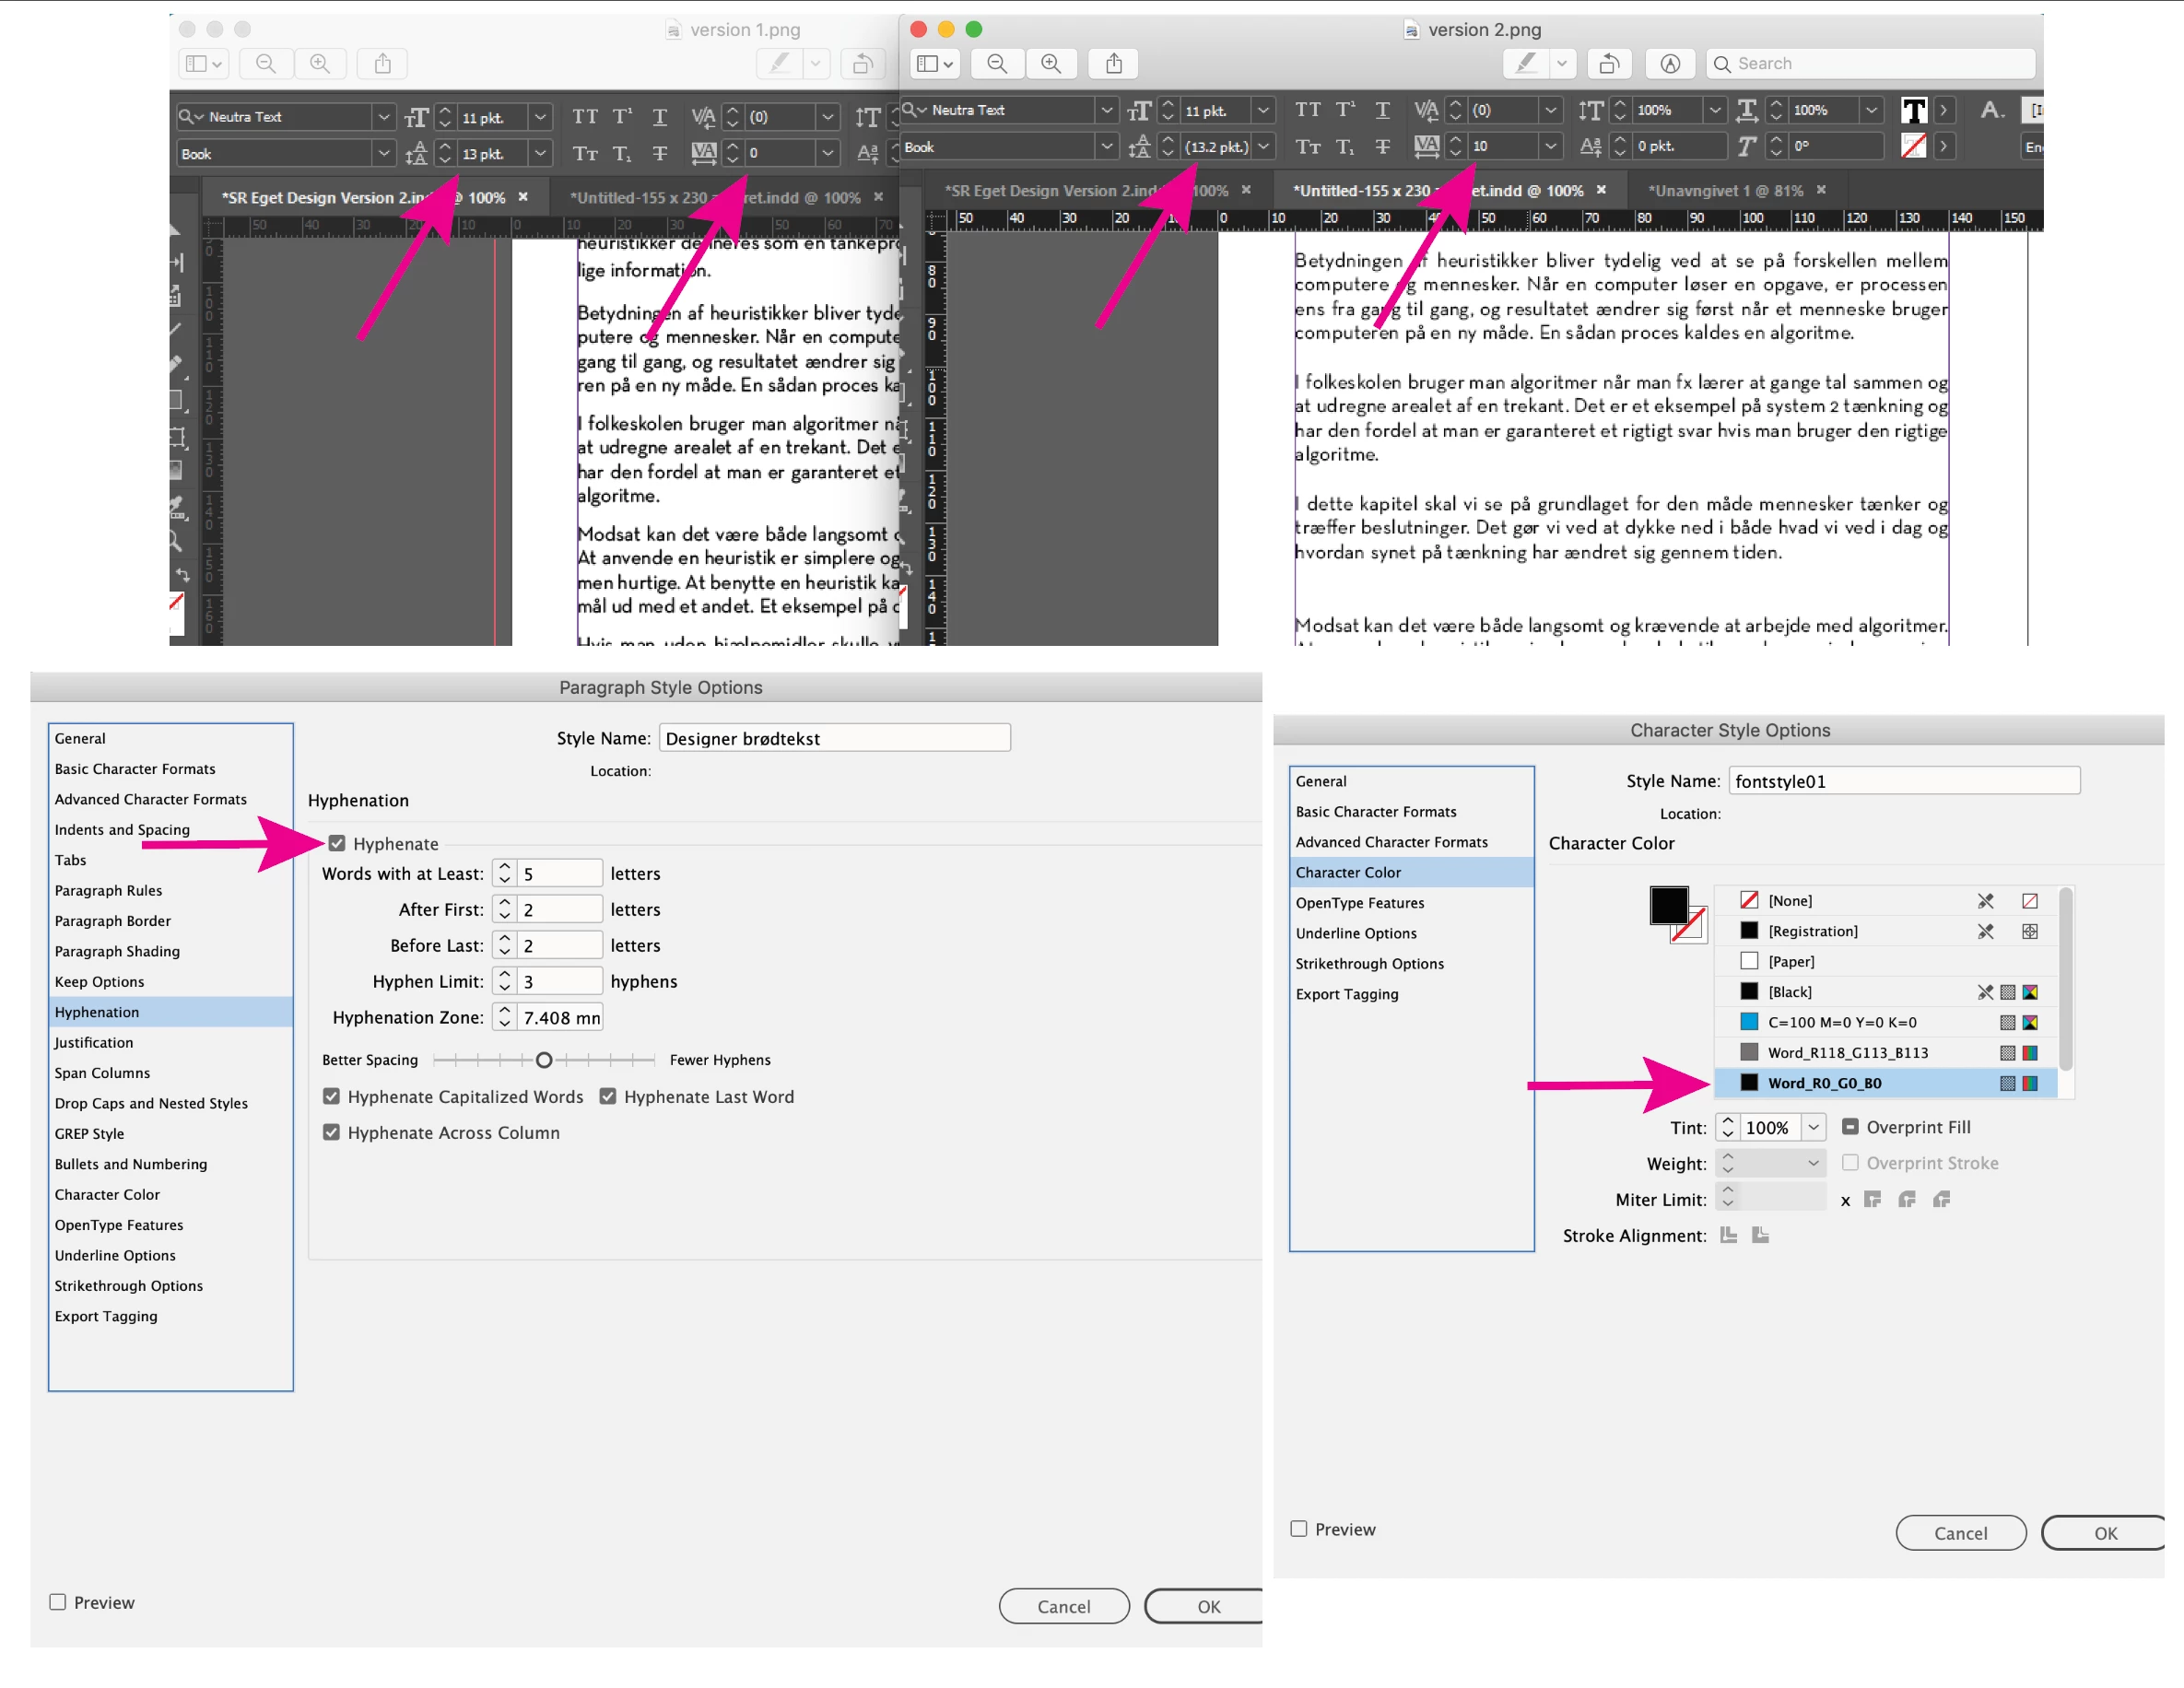Click the Style Name field containing fontstyle01
The height and width of the screenshot is (1688, 2184).
coord(1905,781)
